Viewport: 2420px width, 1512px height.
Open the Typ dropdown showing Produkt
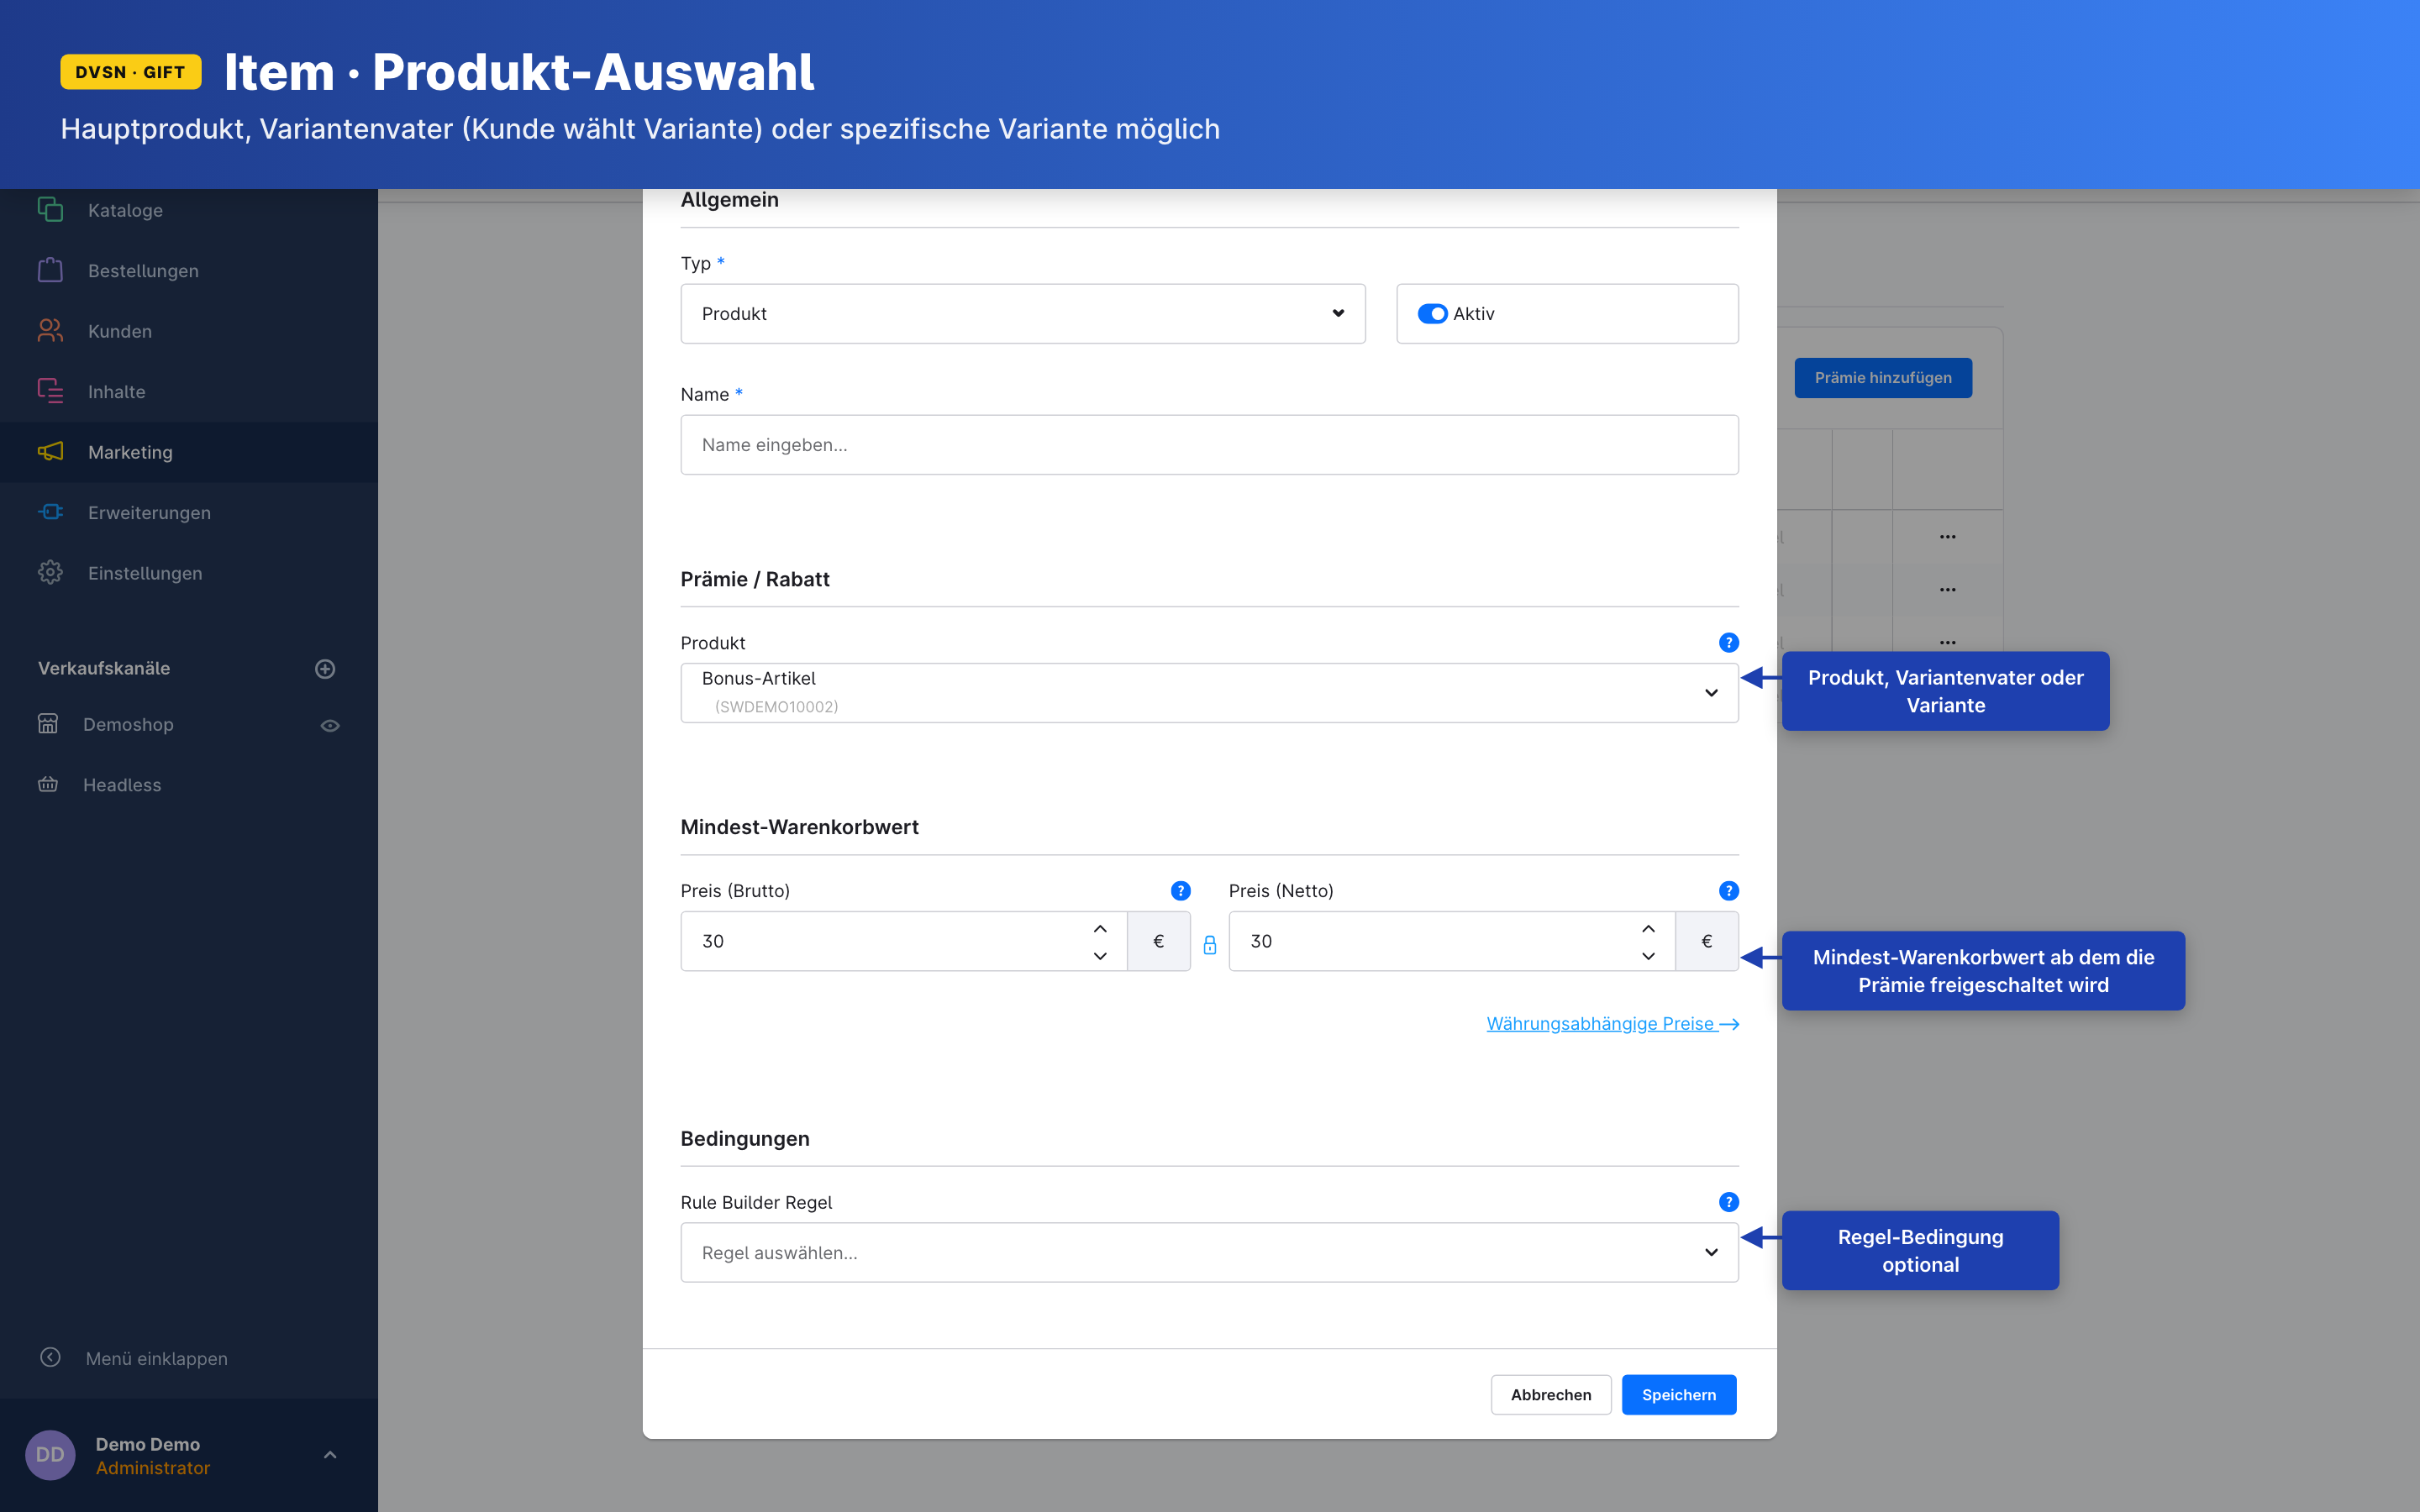tap(1022, 314)
